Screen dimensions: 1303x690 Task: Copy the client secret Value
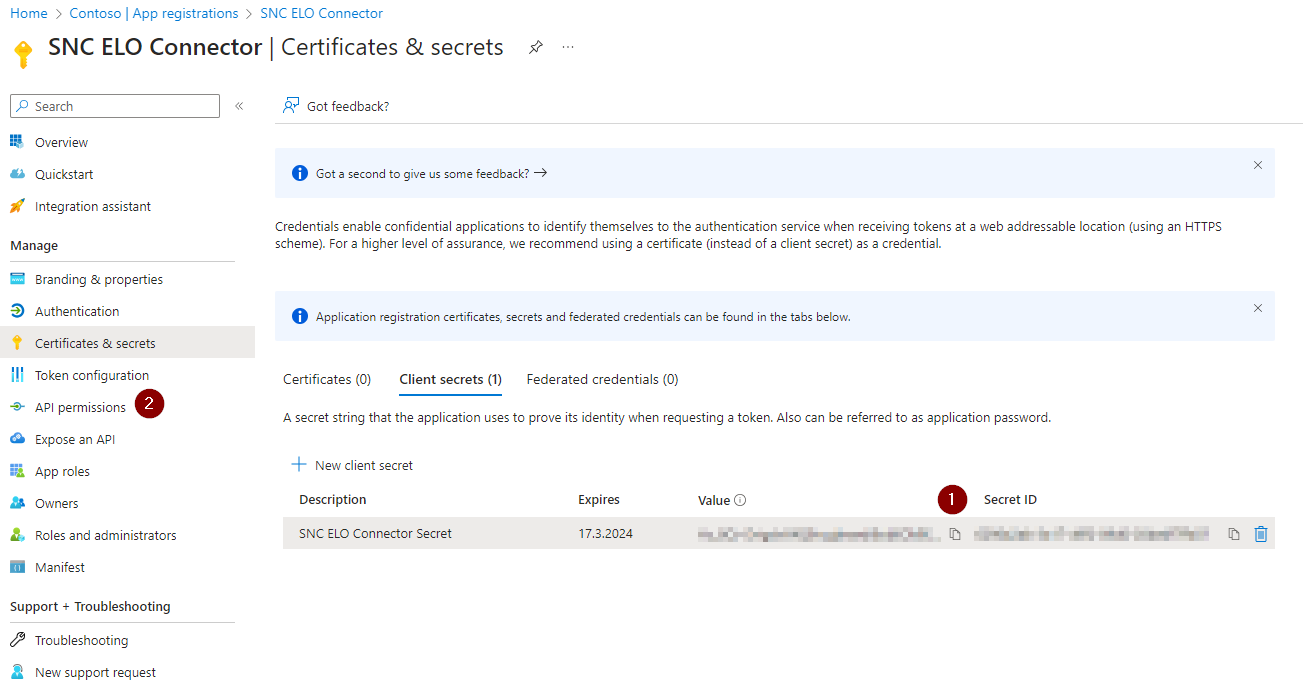(x=954, y=534)
